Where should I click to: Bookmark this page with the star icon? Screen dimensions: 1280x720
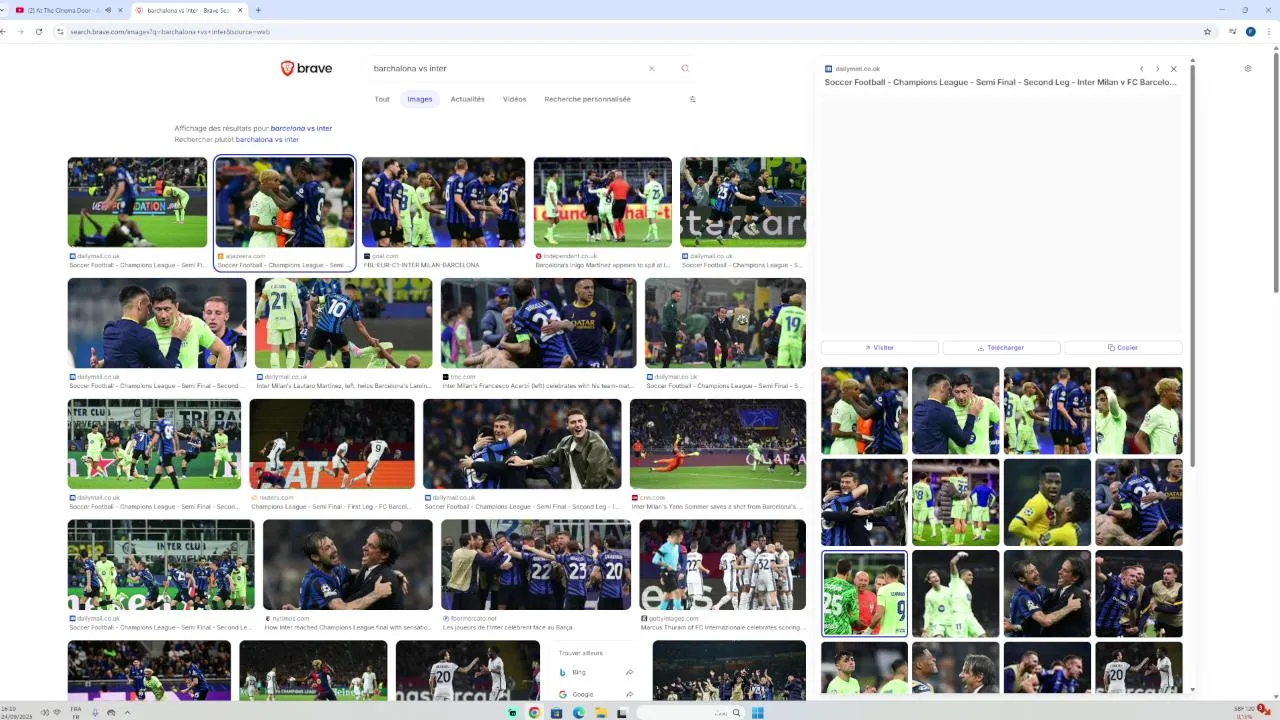coord(1207,32)
